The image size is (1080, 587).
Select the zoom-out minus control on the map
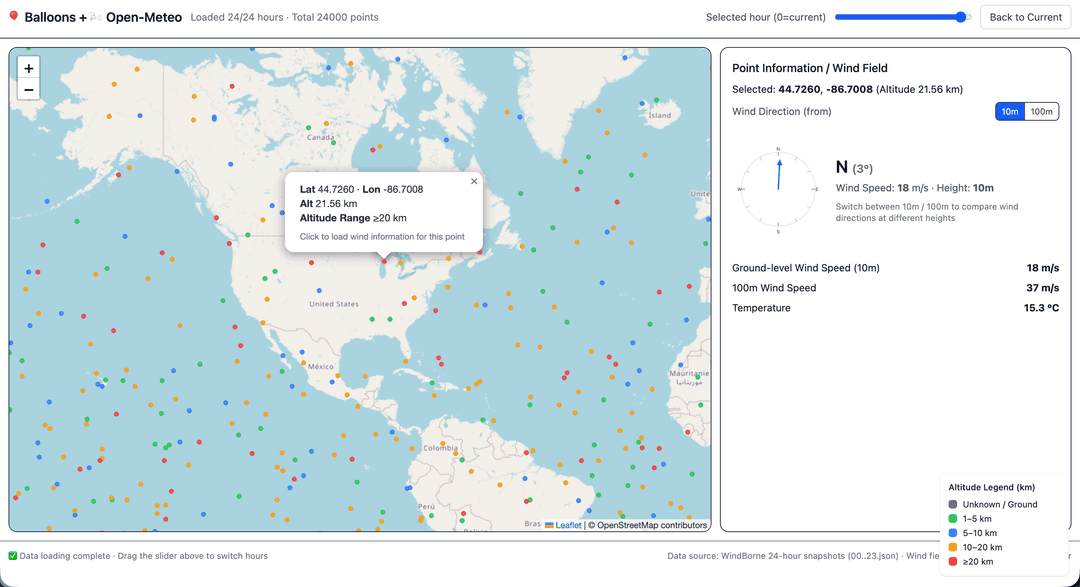[28, 89]
